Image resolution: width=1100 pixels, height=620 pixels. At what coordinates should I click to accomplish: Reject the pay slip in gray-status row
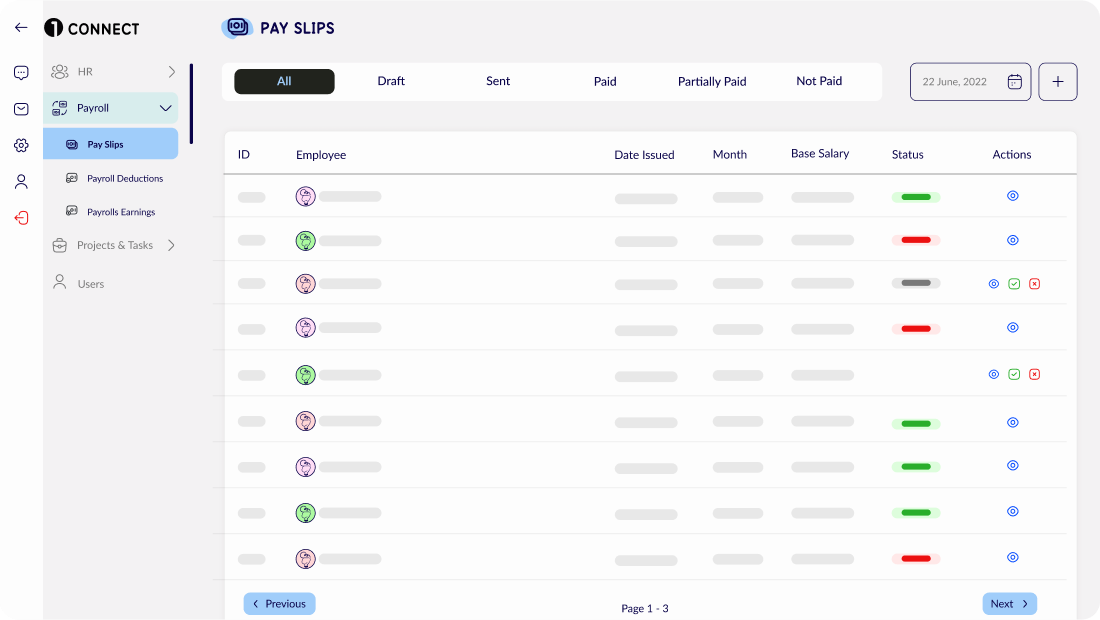[1034, 284]
